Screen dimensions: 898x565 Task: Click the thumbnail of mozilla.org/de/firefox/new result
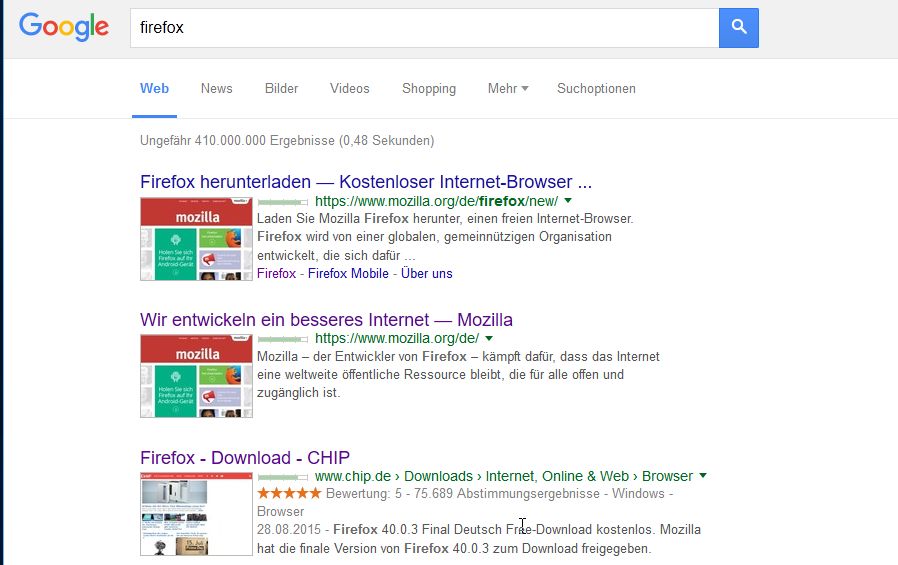coord(196,239)
